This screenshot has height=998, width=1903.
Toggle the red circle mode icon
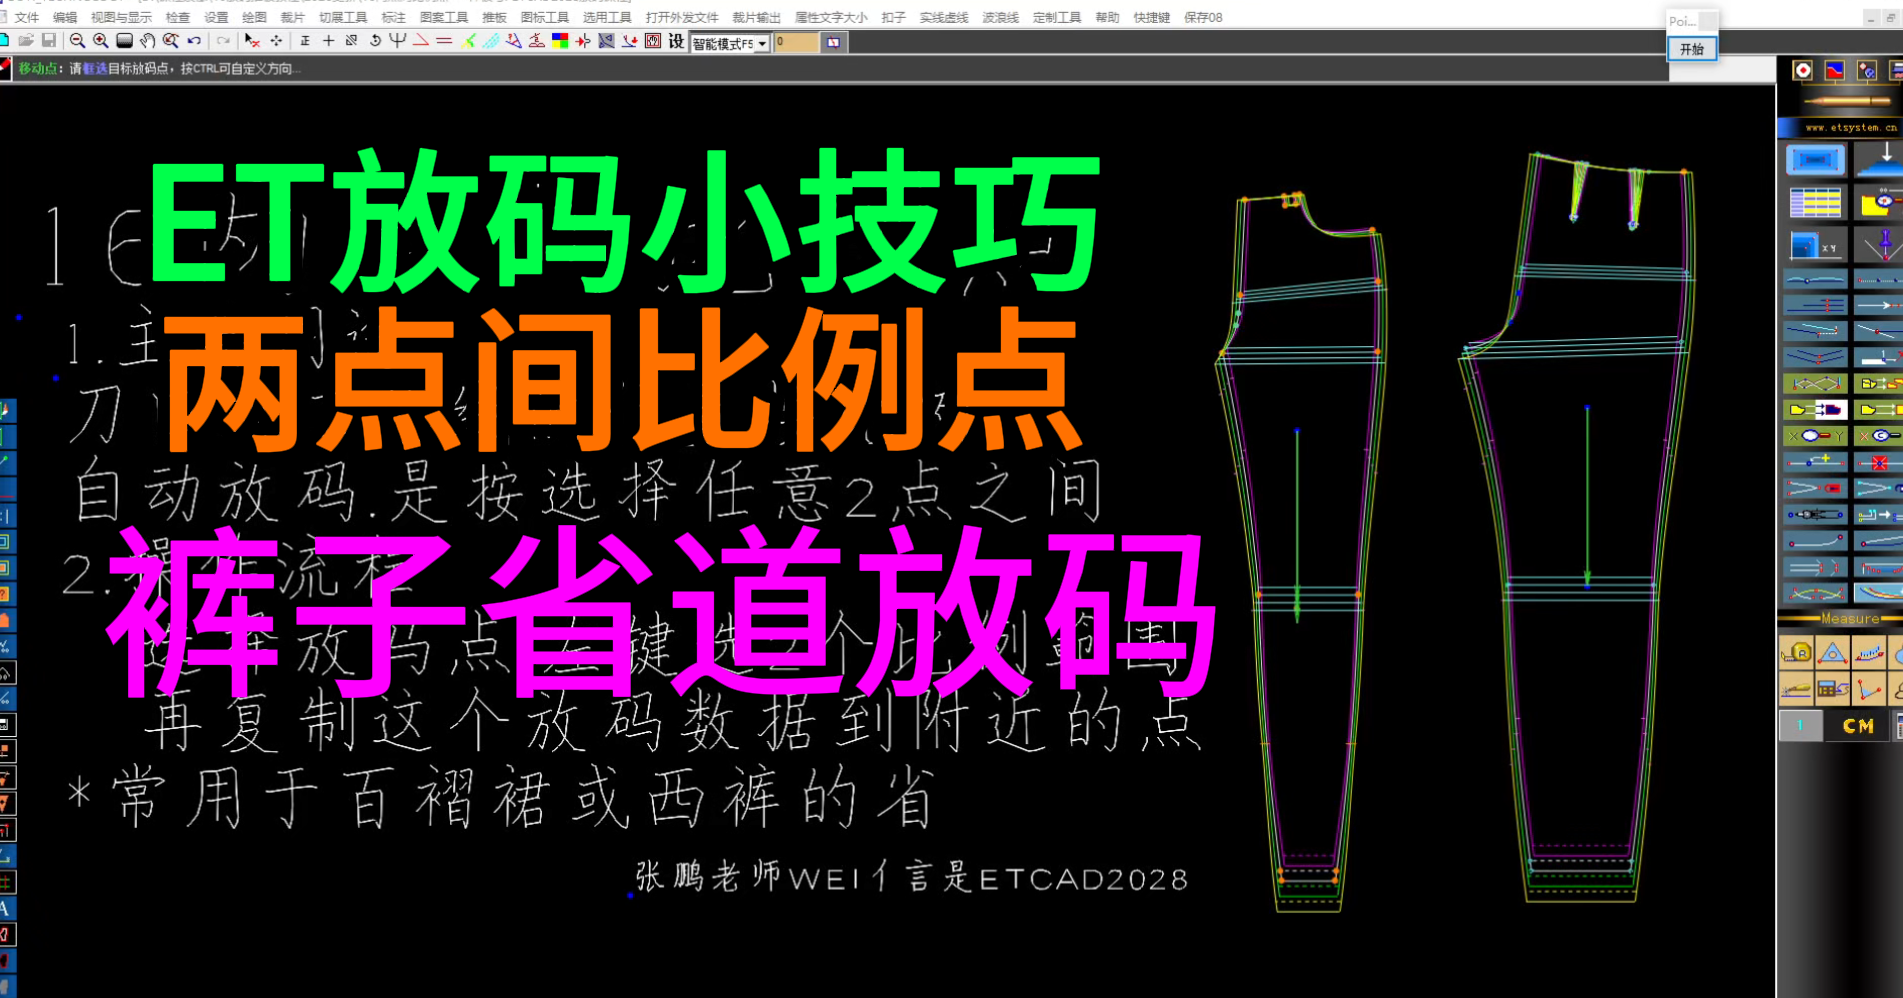coord(1803,70)
